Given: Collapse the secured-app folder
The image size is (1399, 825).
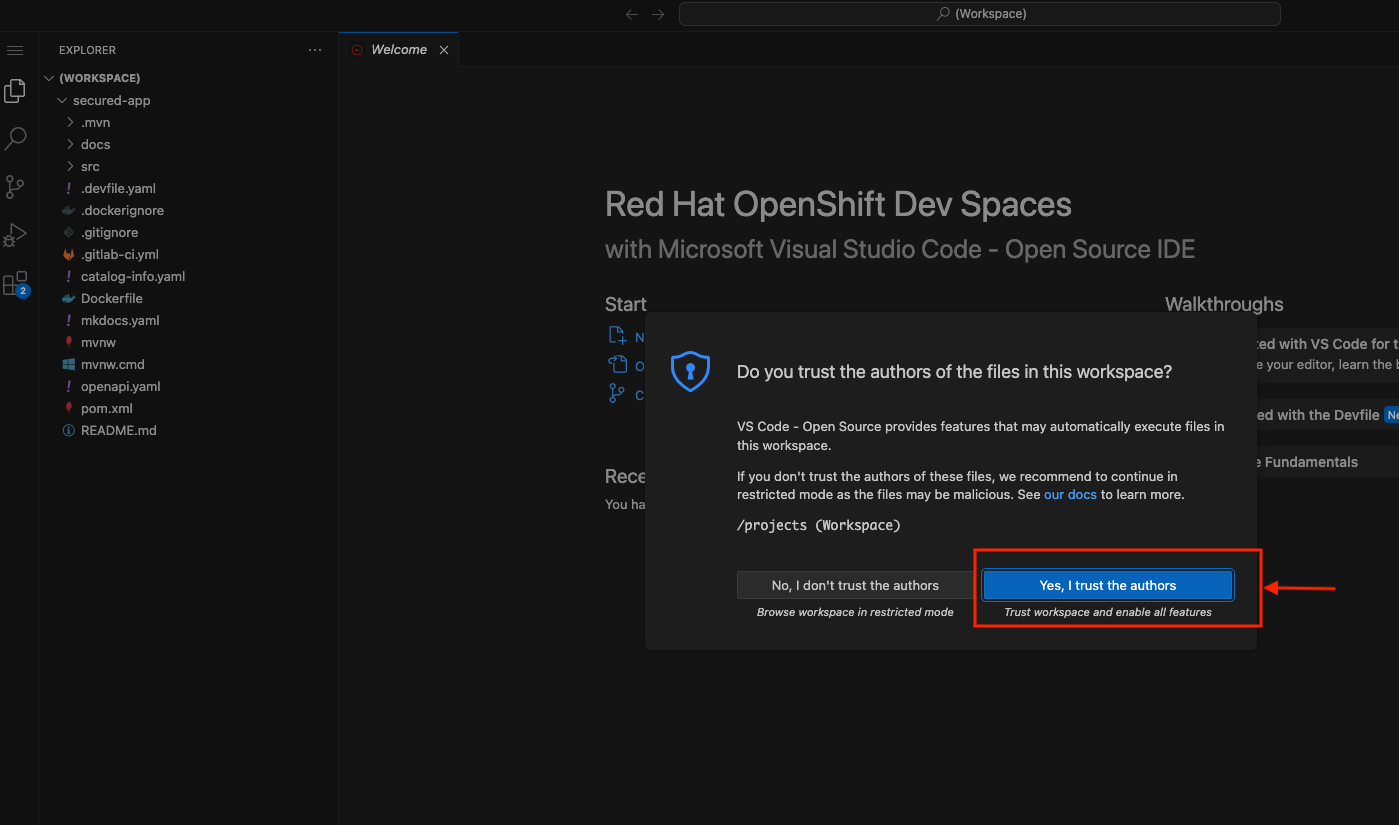Looking at the screenshot, I should pos(111,101).
